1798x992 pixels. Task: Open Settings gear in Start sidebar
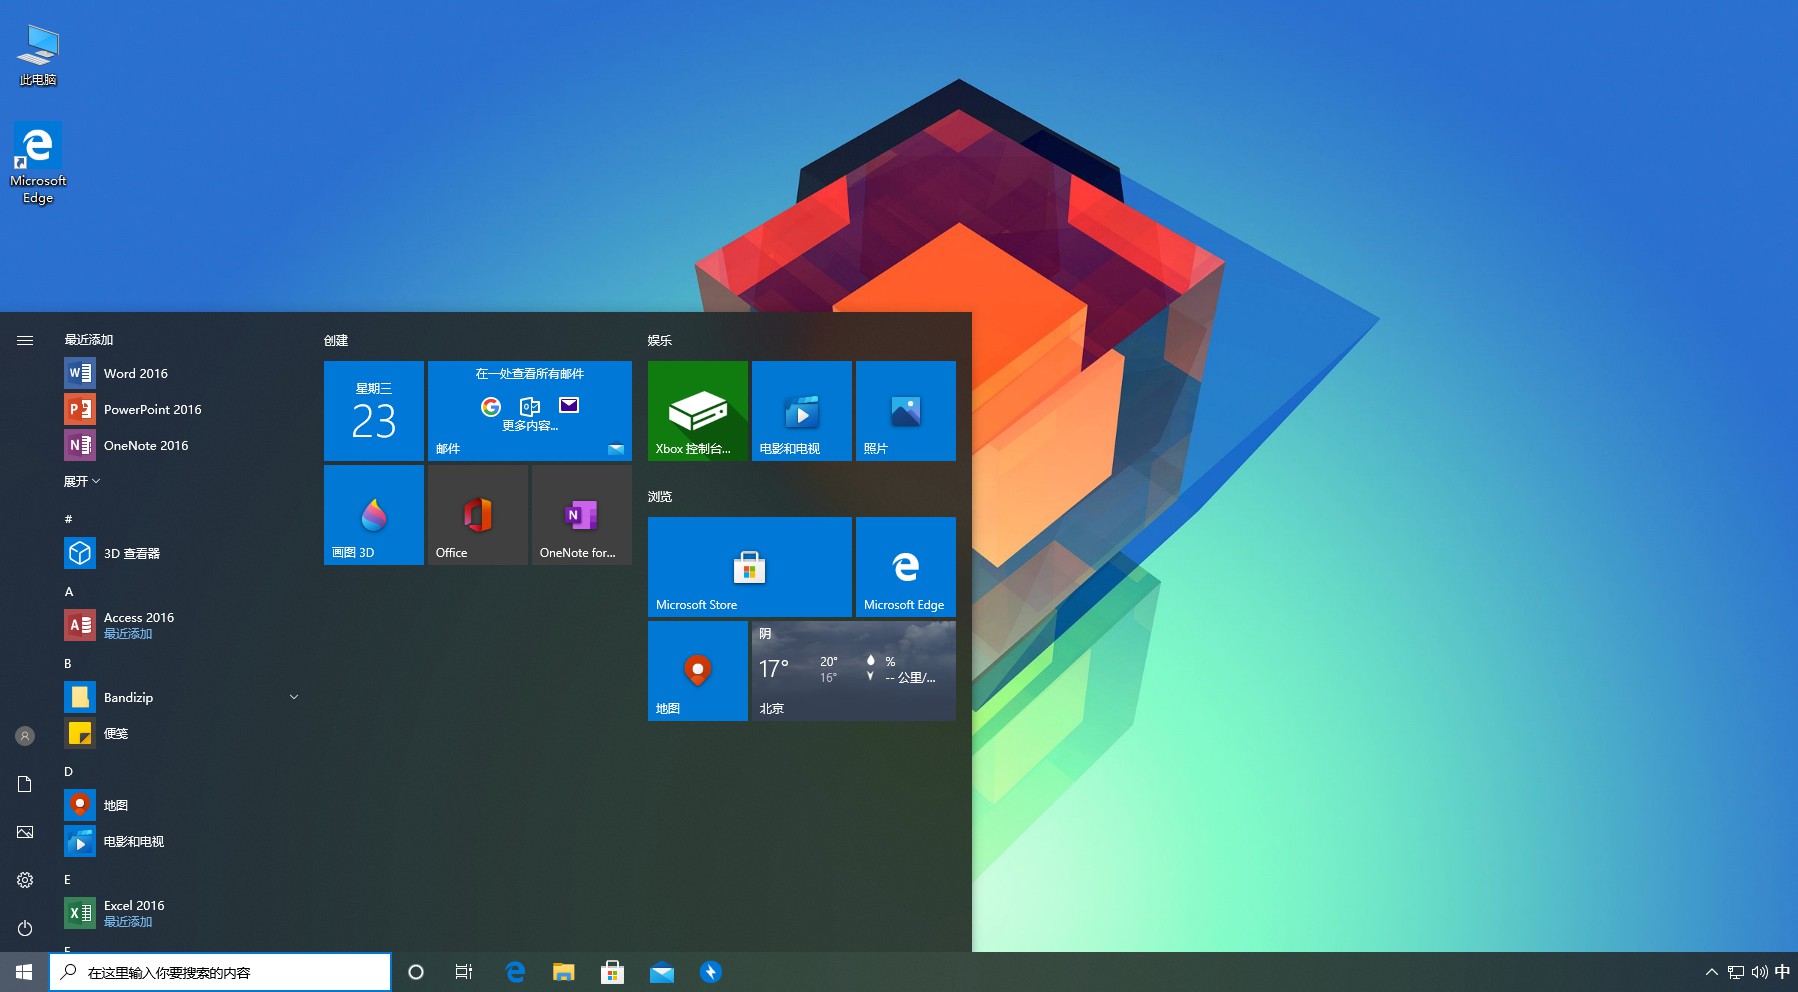click(x=25, y=880)
